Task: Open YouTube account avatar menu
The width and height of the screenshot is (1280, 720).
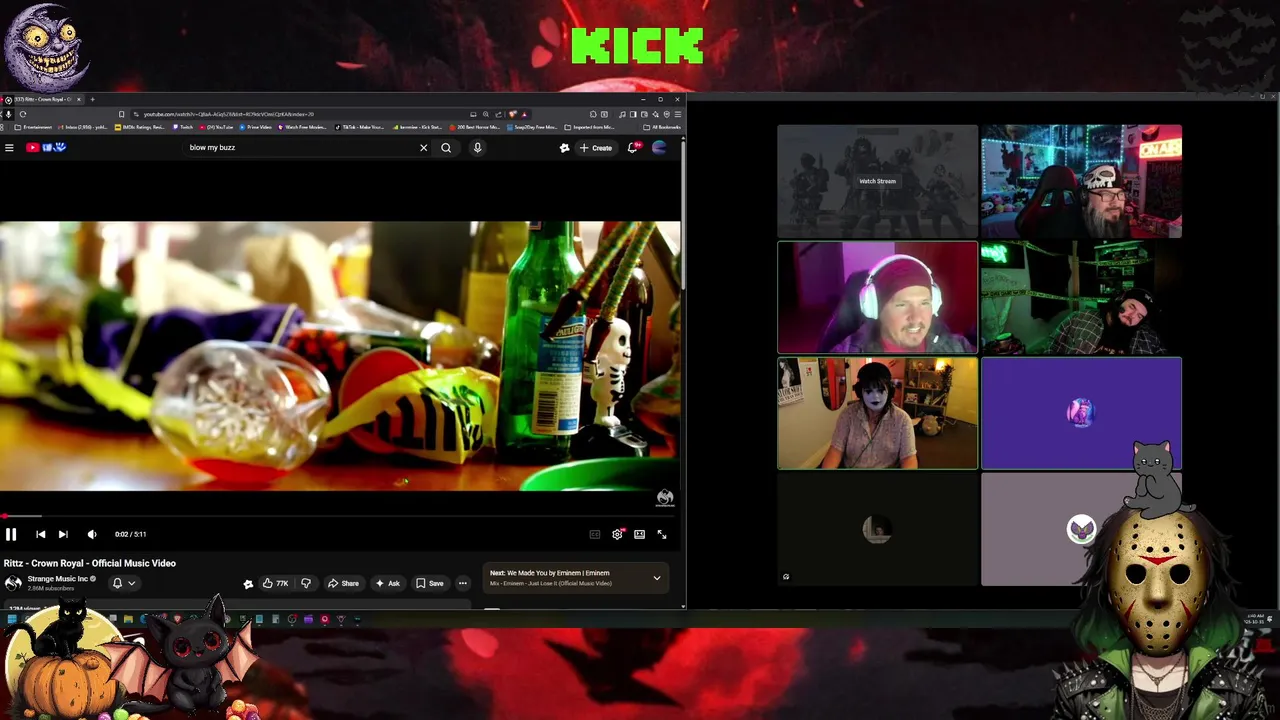Action: (x=659, y=148)
